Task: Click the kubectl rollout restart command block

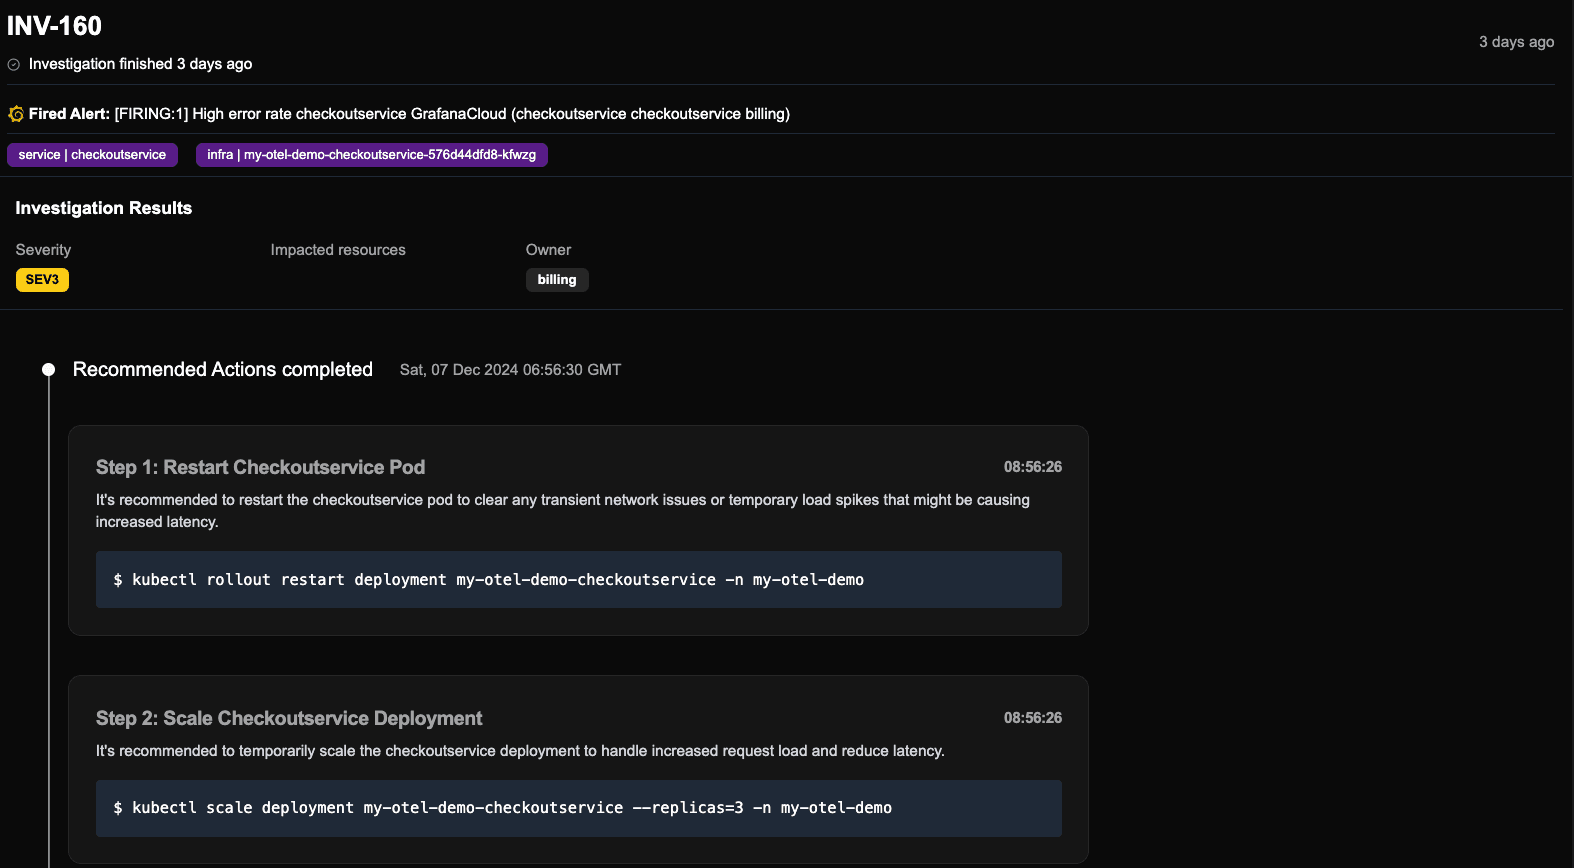Action: tap(579, 580)
